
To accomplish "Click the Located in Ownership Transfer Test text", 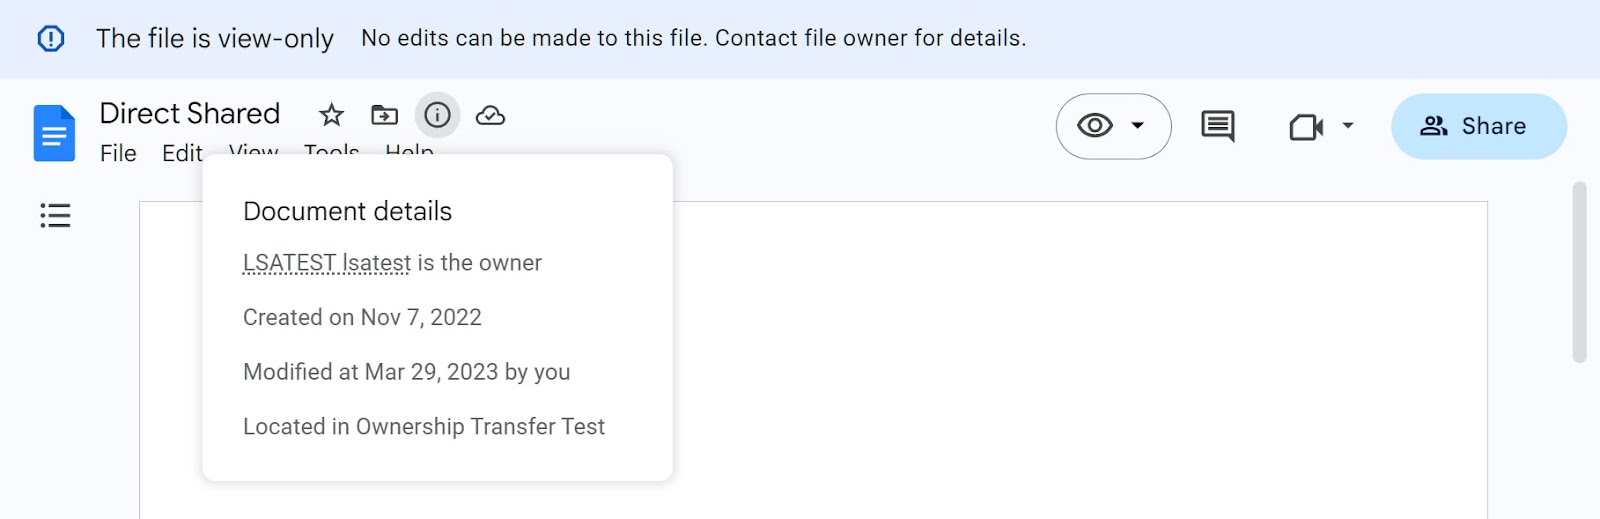I will (424, 427).
